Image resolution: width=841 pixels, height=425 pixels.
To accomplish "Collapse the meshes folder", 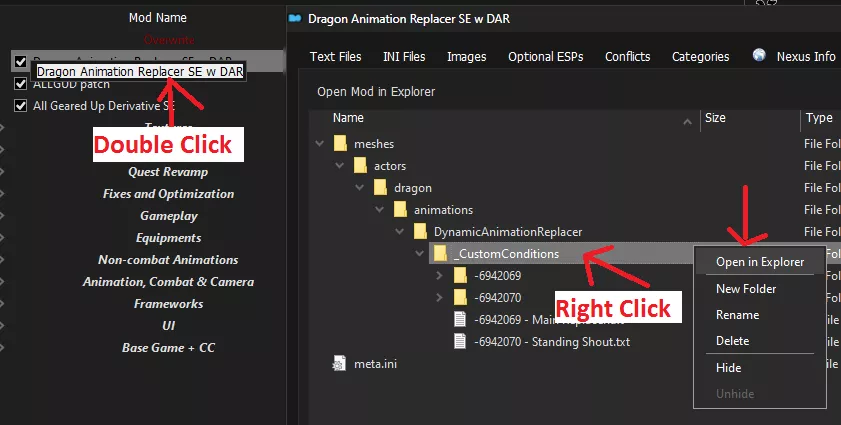I will tap(320, 144).
